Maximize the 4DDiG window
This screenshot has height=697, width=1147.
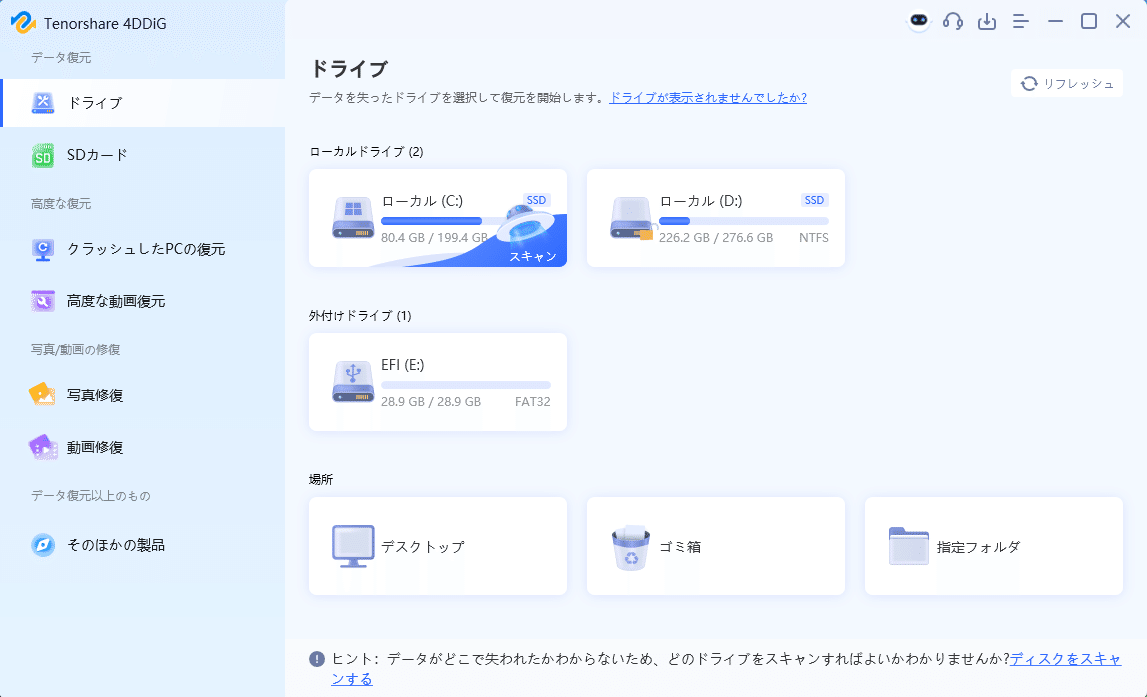[x=1088, y=21]
